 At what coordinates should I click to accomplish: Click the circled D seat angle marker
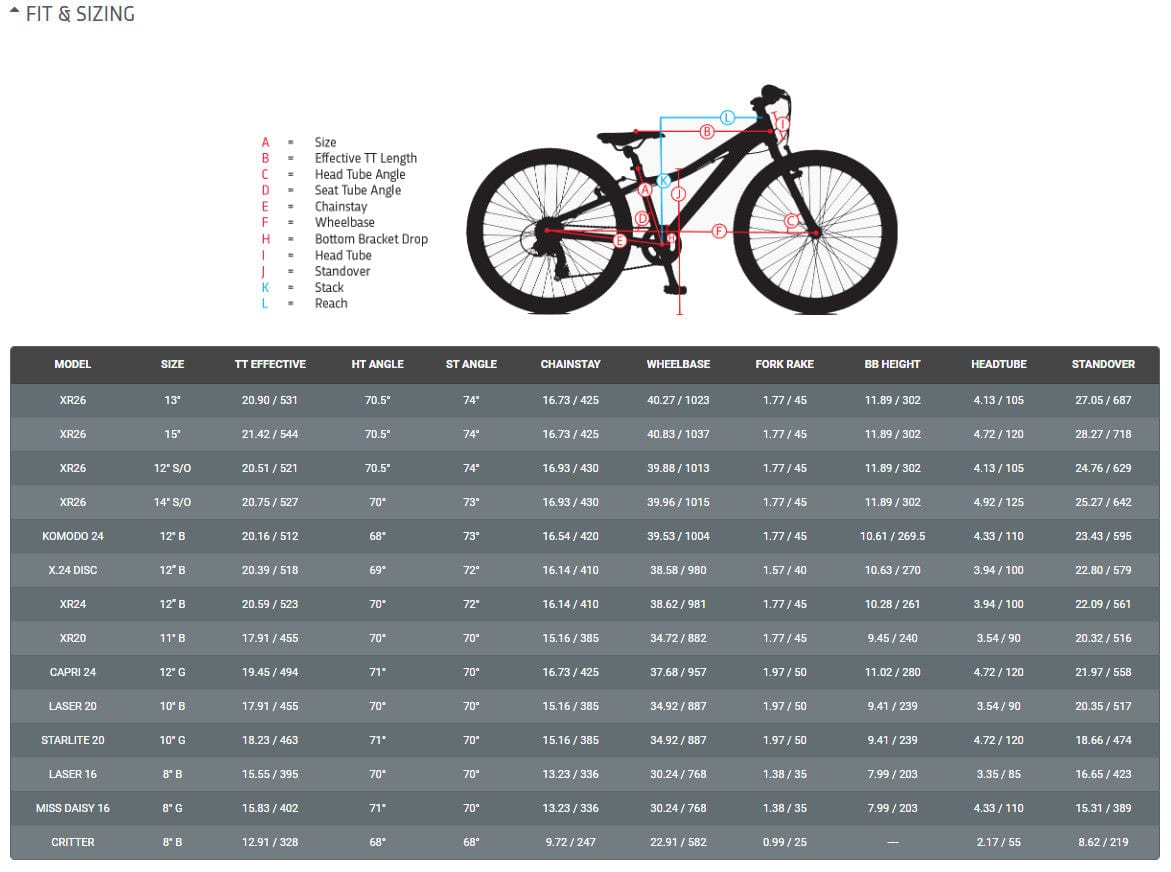[x=642, y=218]
